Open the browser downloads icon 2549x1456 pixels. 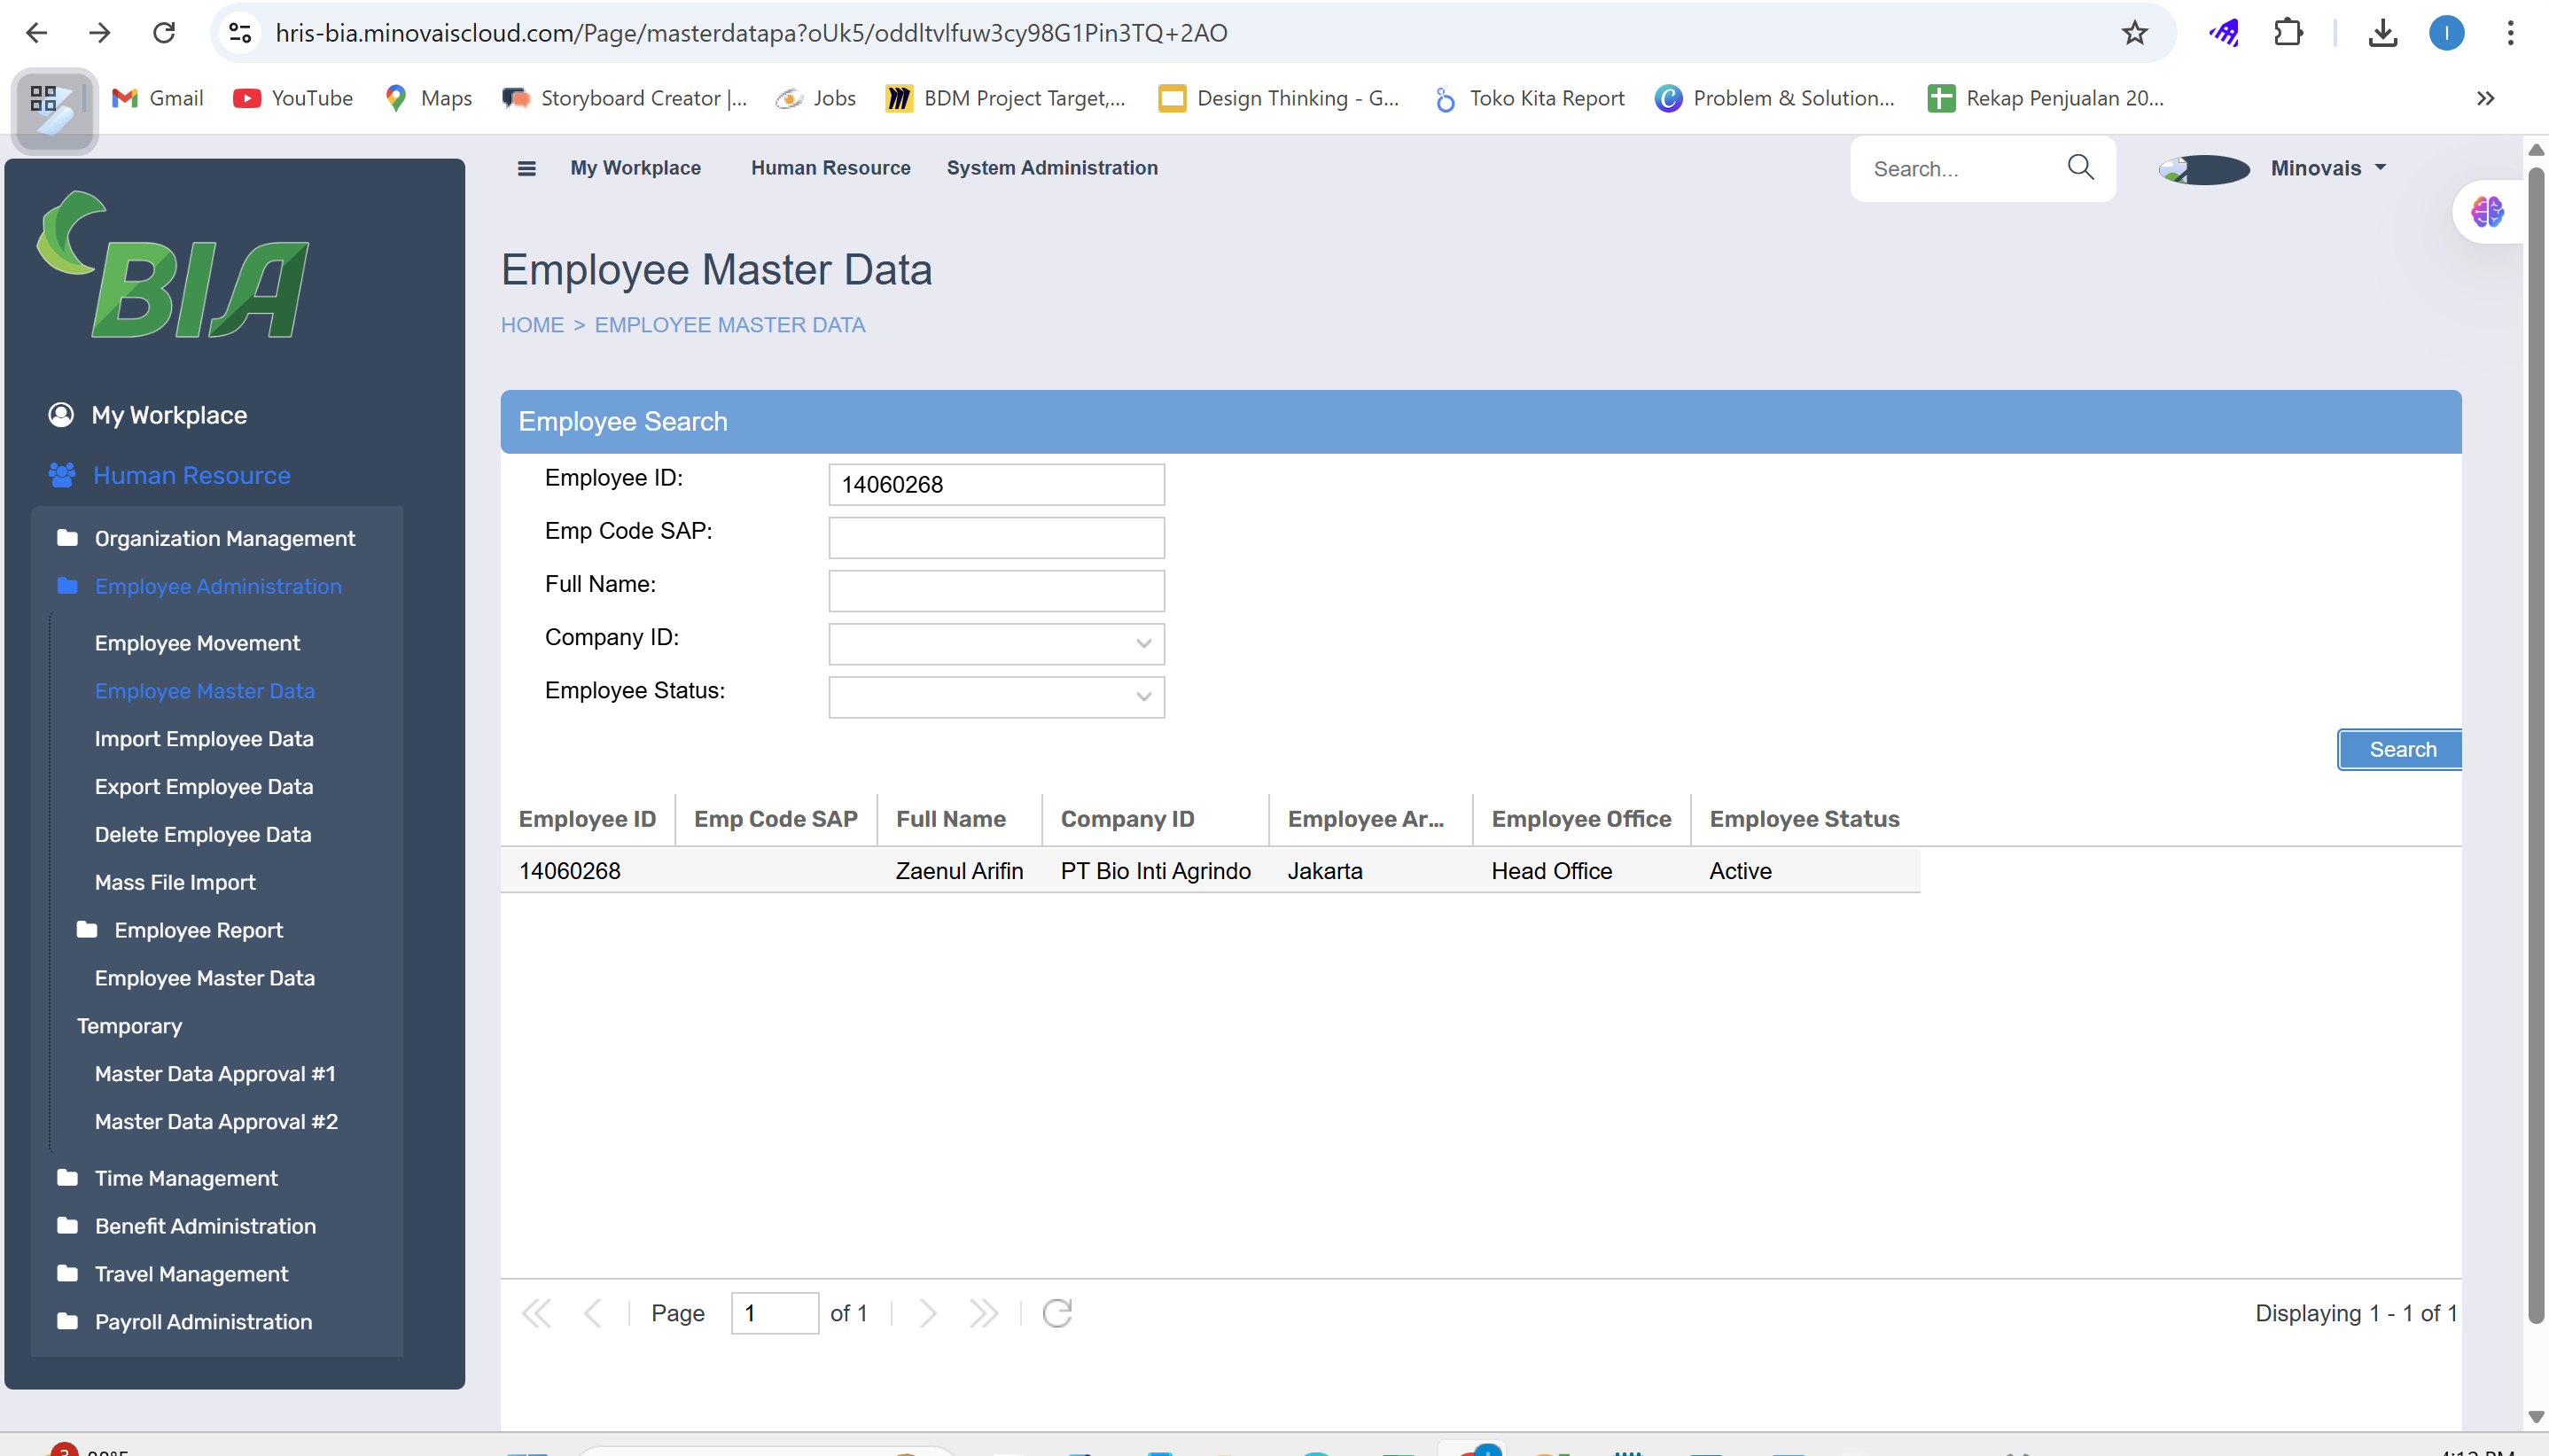point(2383,33)
